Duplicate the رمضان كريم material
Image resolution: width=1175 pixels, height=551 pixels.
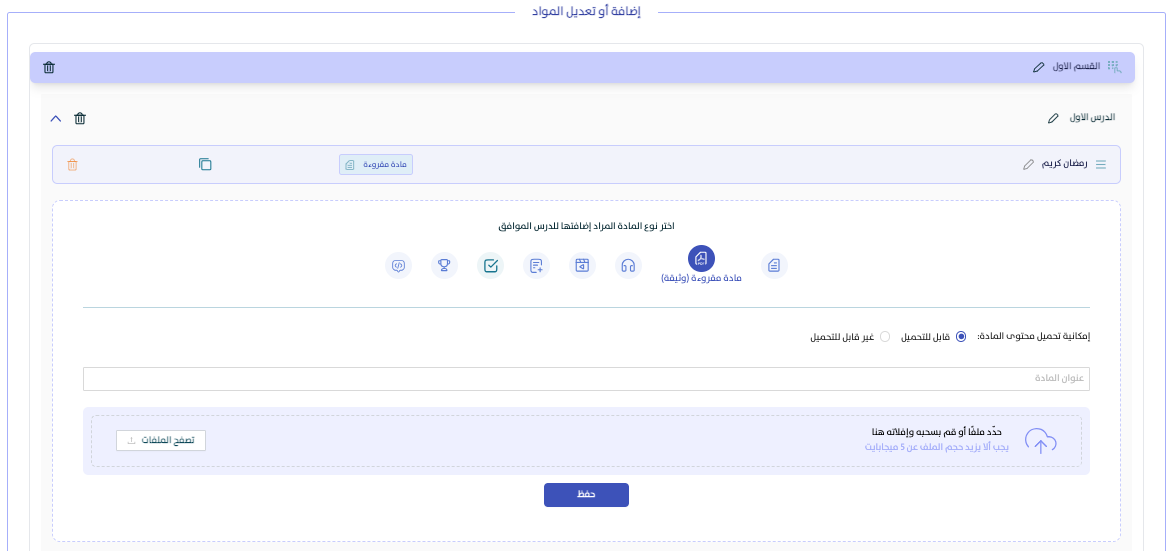(x=205, y=164)
